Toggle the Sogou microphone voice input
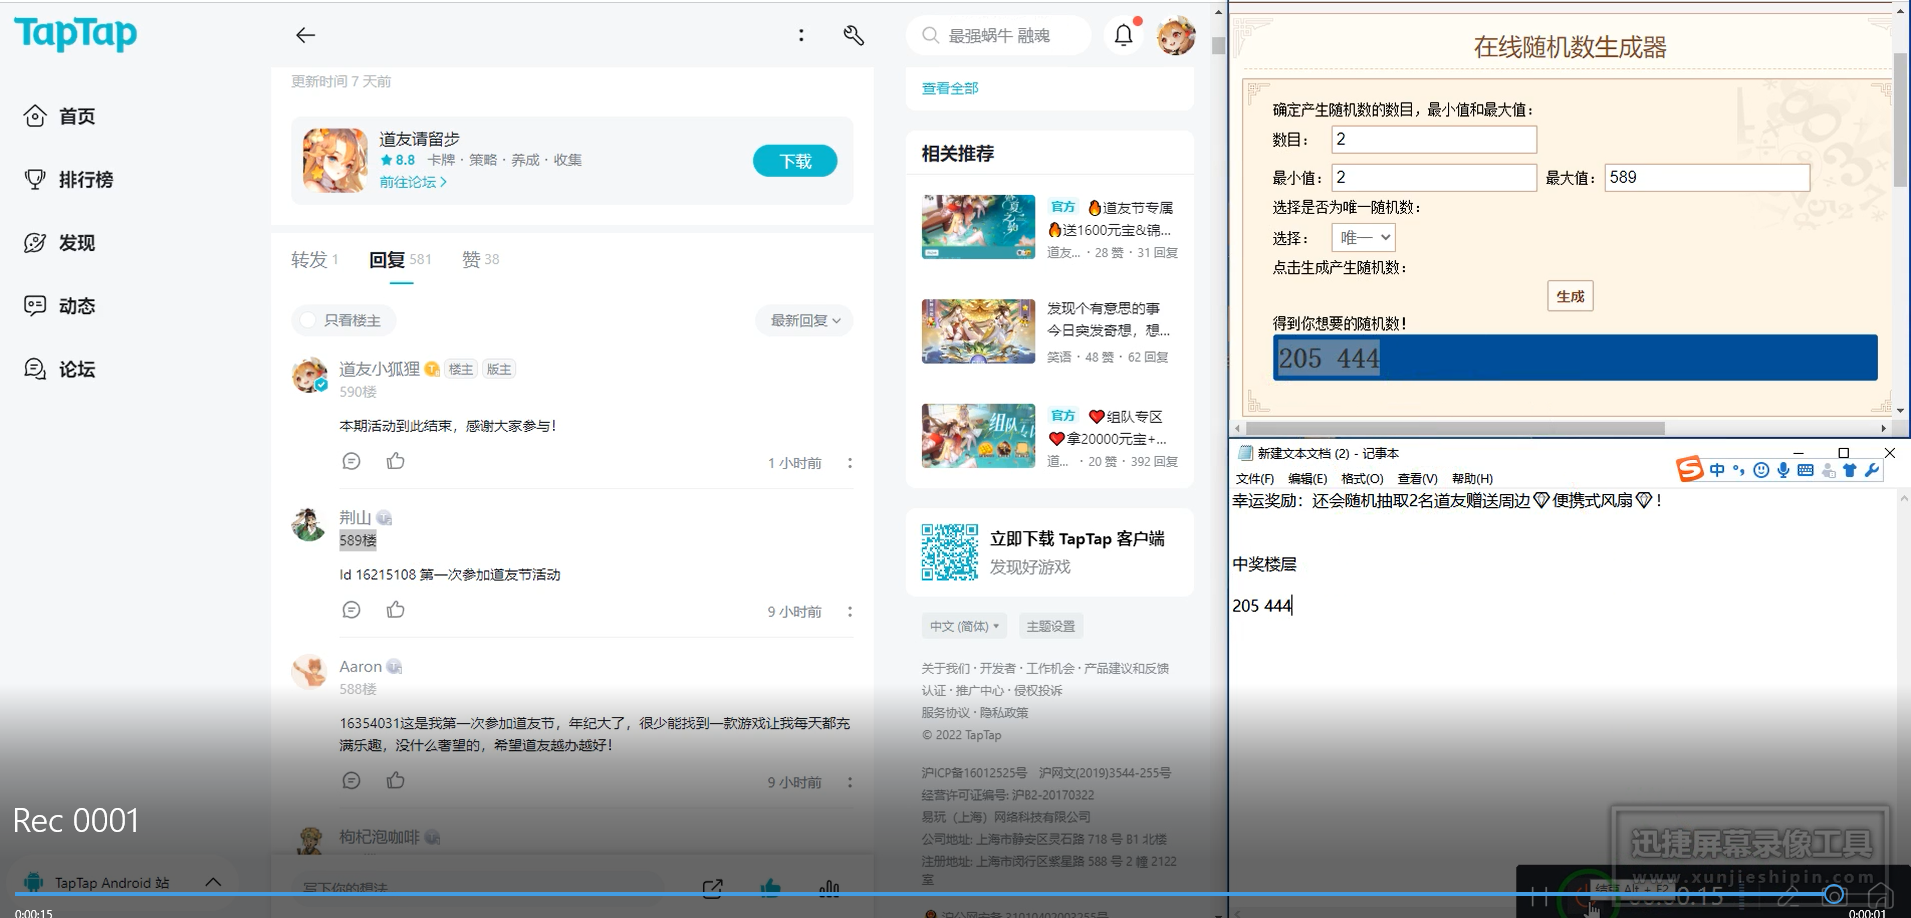1911x918 pixels. [x=1783, y=470]
